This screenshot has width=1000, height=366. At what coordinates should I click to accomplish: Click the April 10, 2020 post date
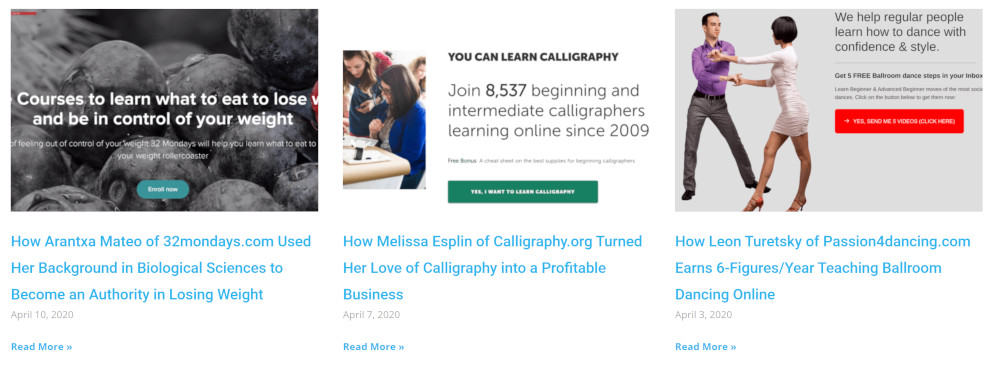(42, 315)
